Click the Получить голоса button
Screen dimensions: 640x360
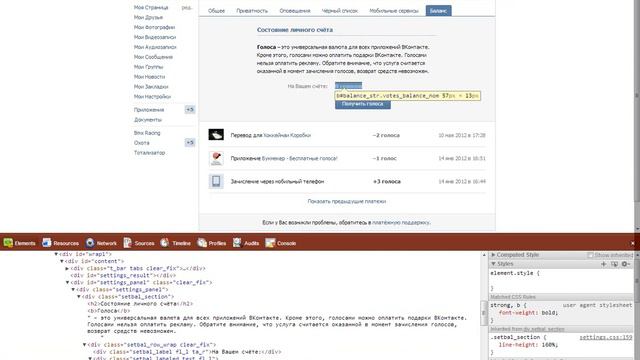362,104
